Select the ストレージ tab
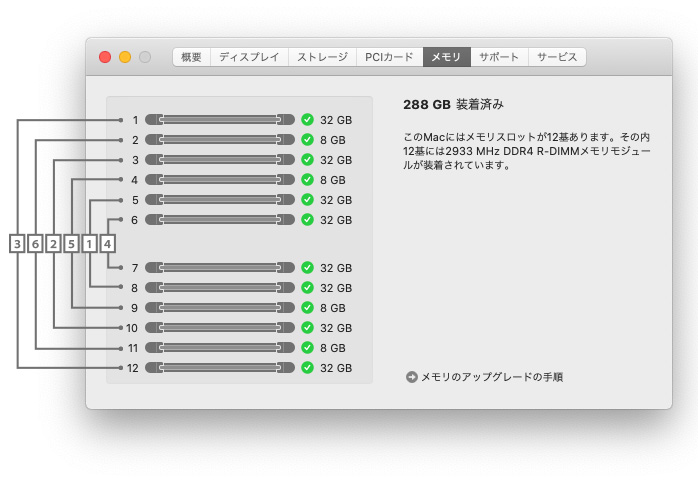Image resolution: width=698 pixels, height=483 pixels. coord(322,57)
